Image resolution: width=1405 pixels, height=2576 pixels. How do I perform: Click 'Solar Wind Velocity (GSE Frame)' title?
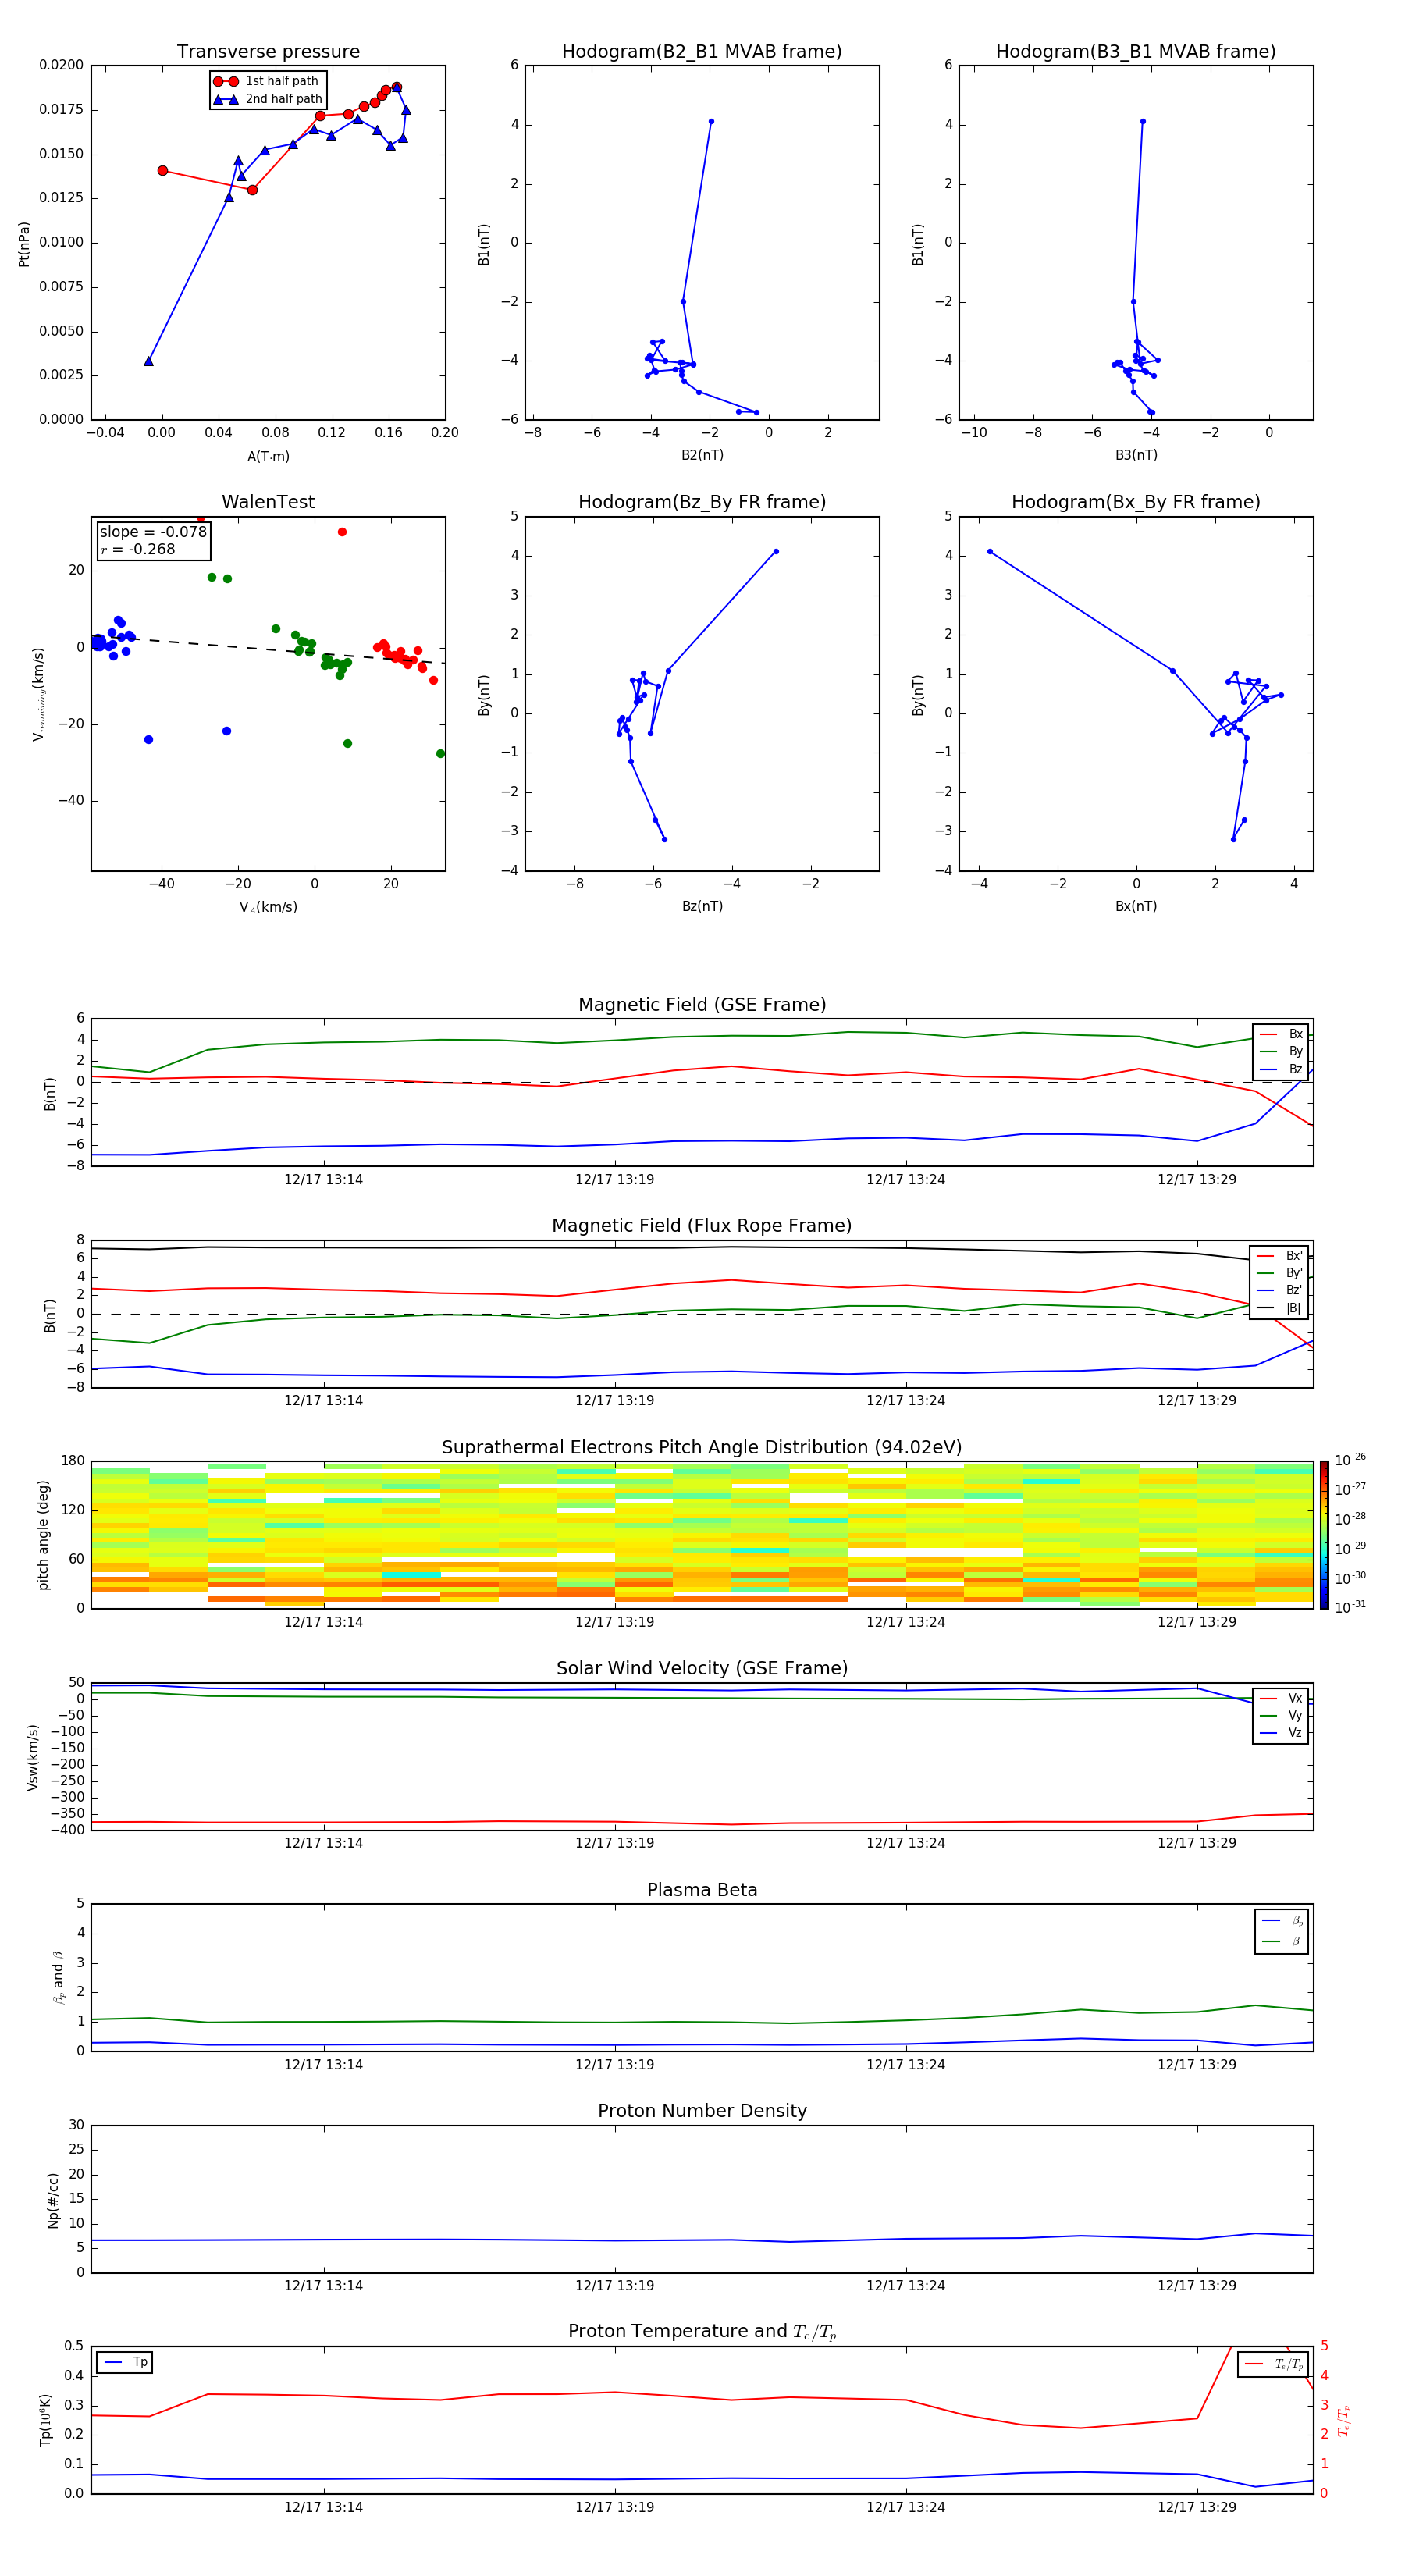point(702,1668)
